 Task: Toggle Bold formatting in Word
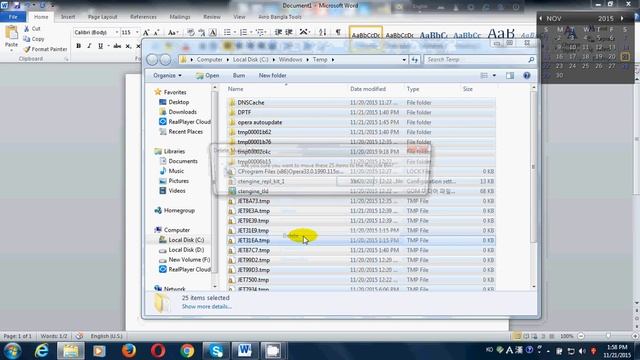click(78, 46)
